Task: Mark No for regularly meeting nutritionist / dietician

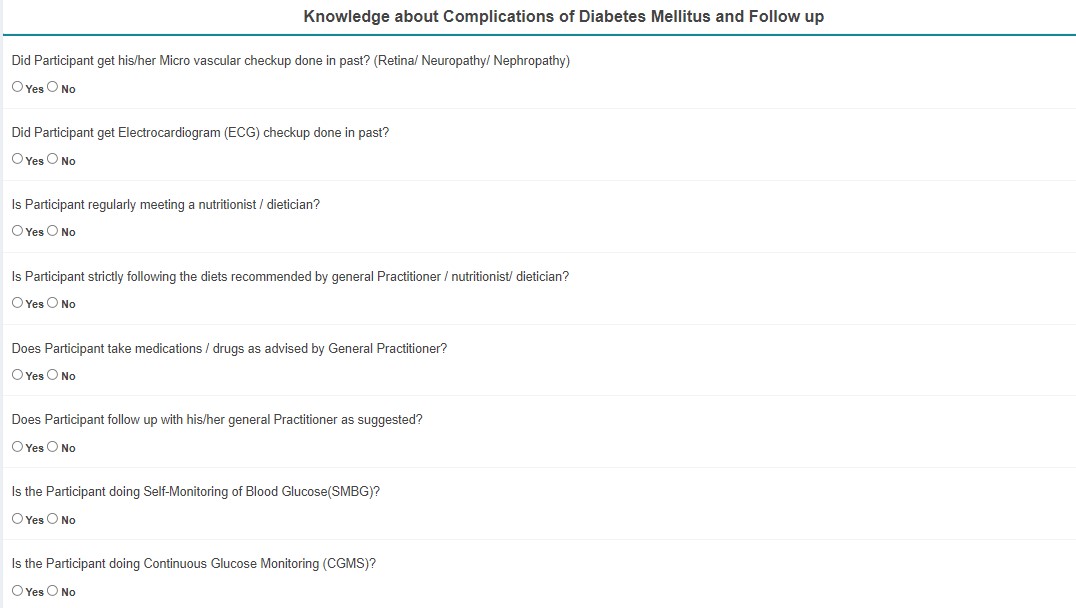Action: [52, 231]
